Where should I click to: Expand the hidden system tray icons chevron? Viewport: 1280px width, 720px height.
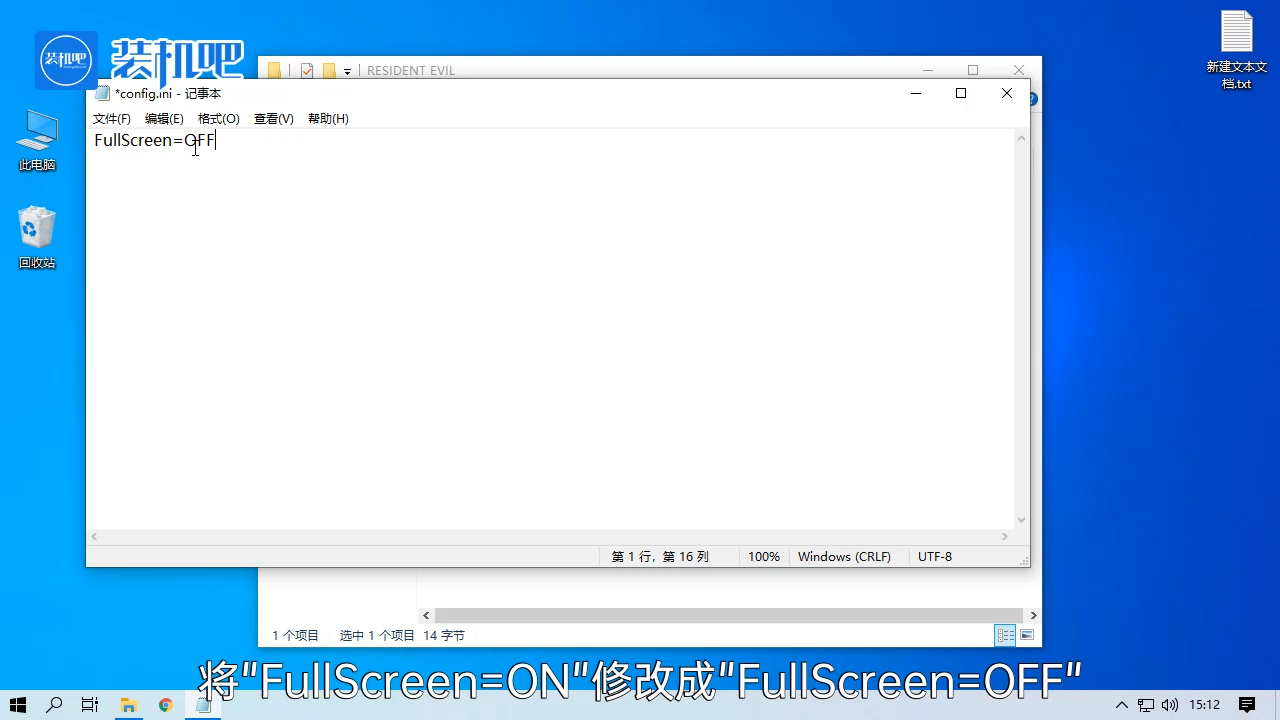pos(1122,705)
